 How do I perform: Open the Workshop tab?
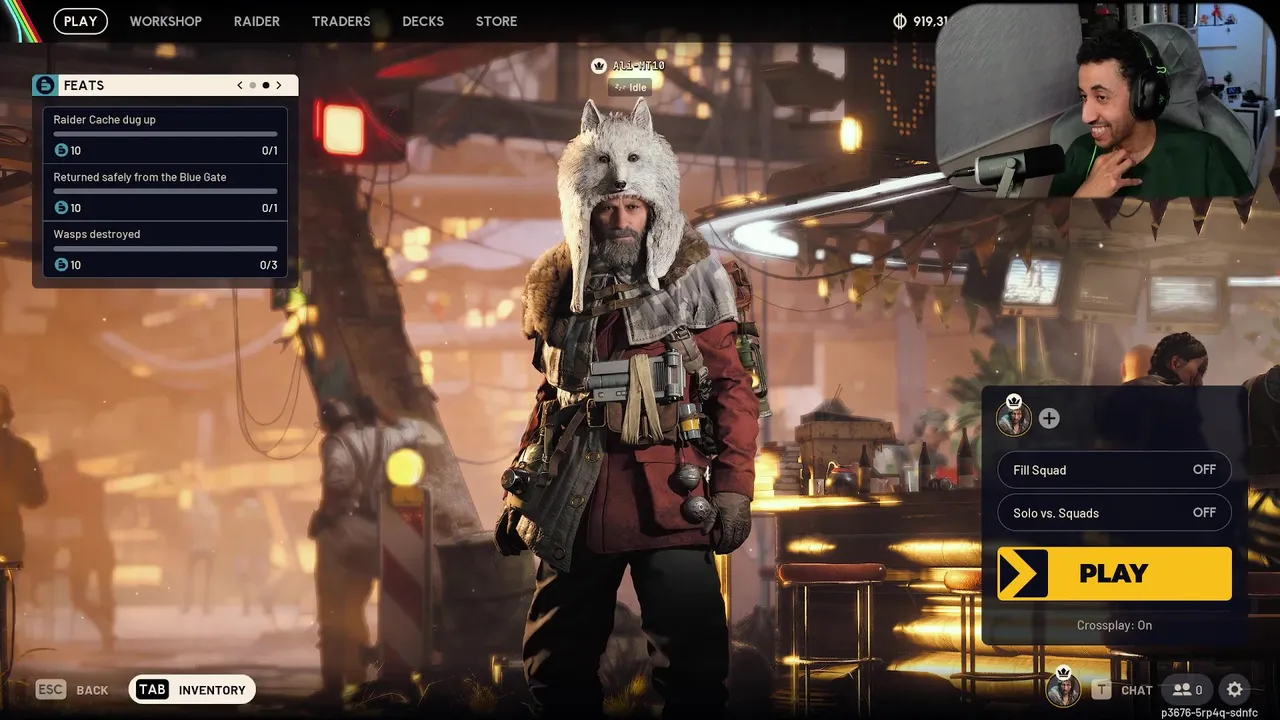[165, 21]
